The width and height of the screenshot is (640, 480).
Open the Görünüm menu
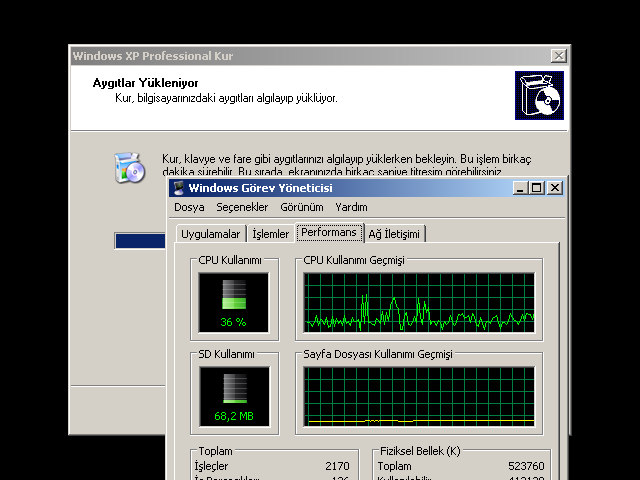tap(302, 207)
